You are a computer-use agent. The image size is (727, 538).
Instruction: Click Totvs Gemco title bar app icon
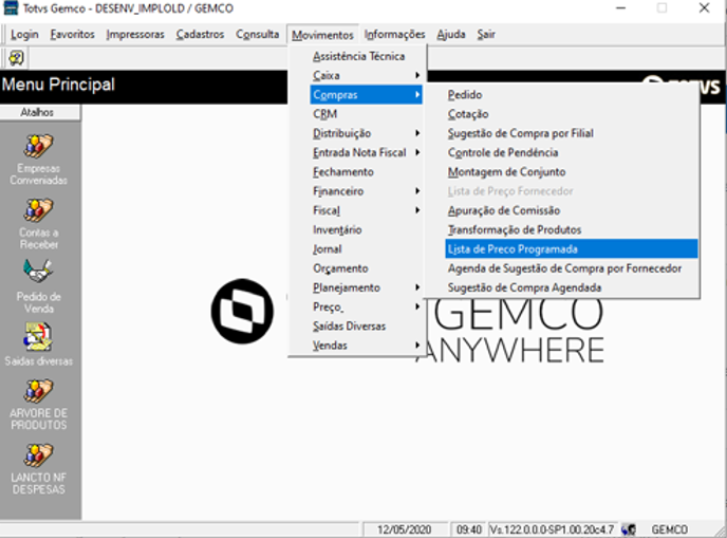tap(10, 8)
